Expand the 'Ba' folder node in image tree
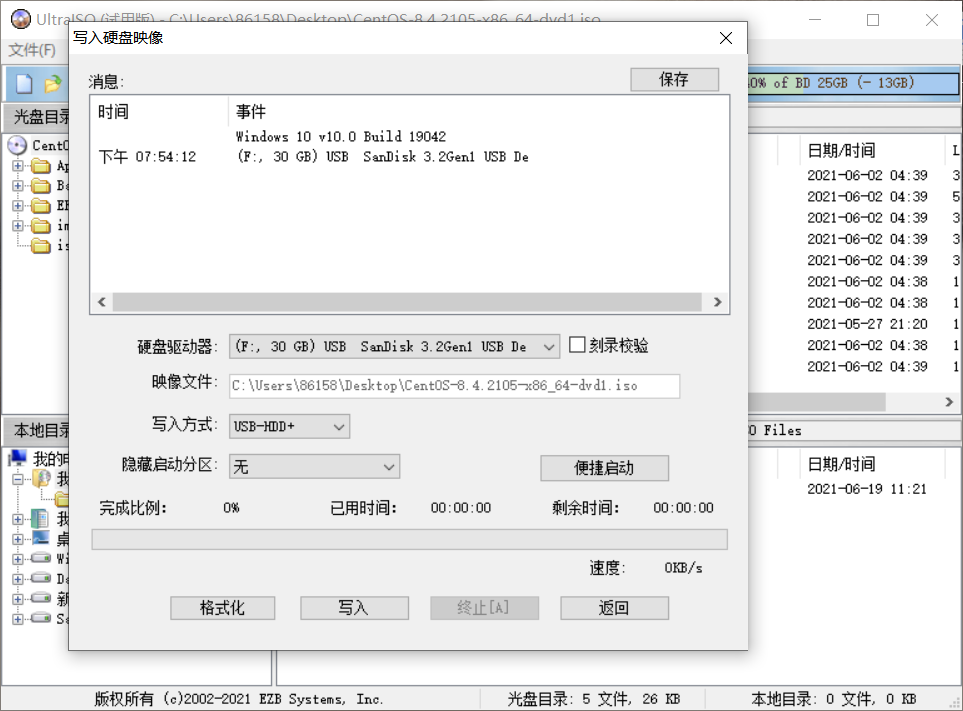This screenshot has width=963, height=711. pyautogui.click(x=18, y=185)
